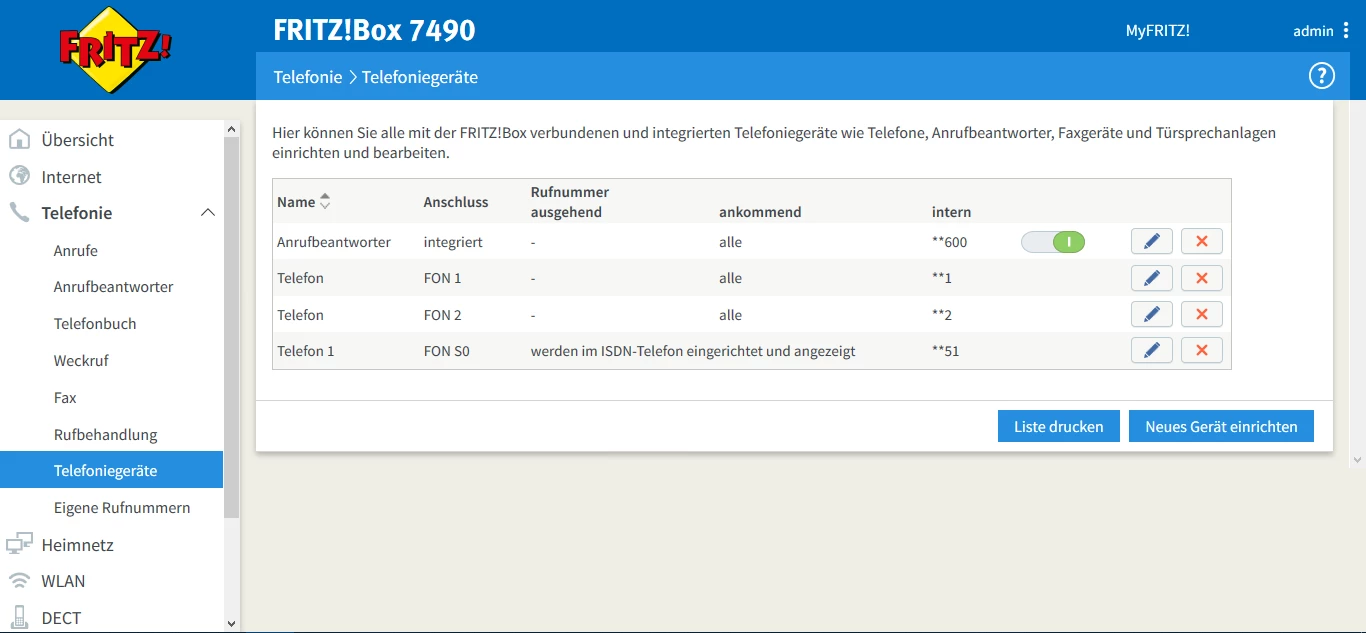Click the FRITZ! logo
This screenshot has height=633, width=1366.
coord(115,50)
